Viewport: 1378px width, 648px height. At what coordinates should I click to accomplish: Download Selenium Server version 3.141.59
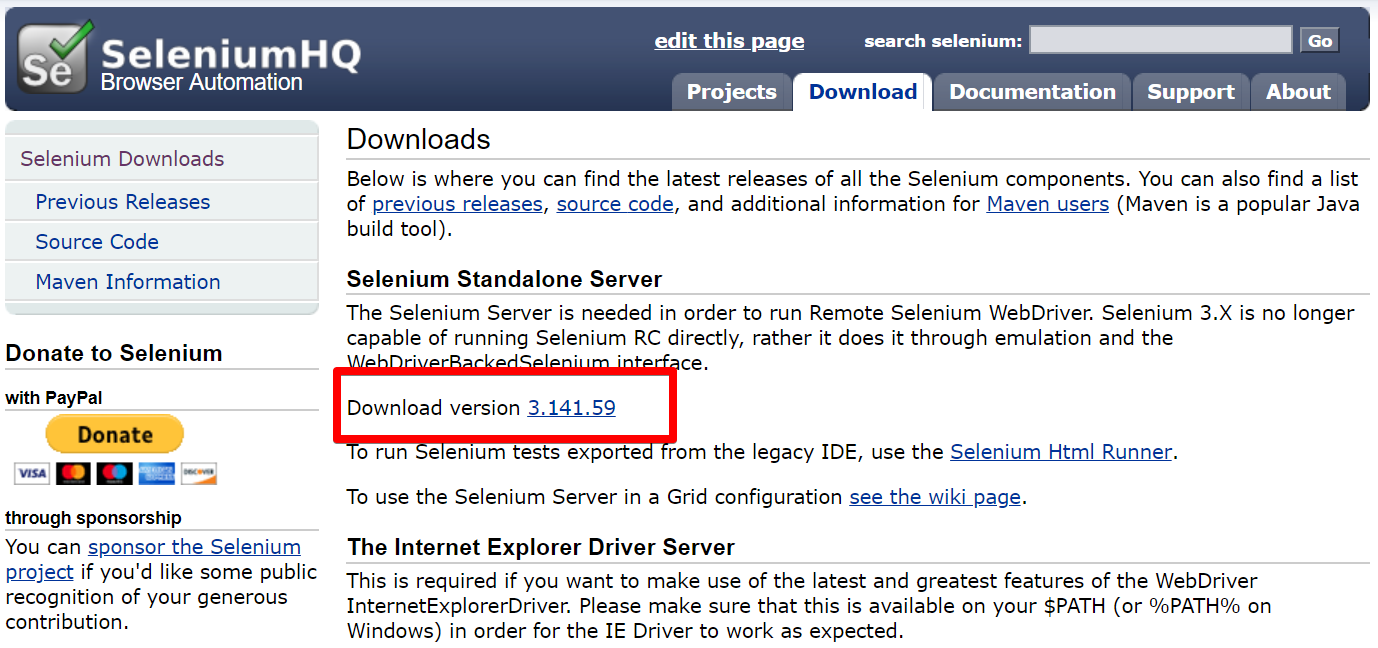[571, 407]
